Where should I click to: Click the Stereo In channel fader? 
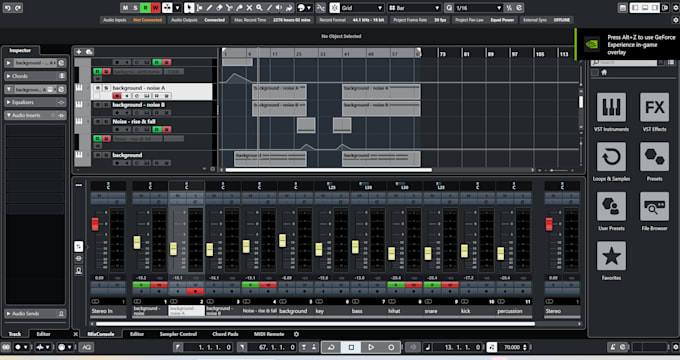click(x=95, y=224)
